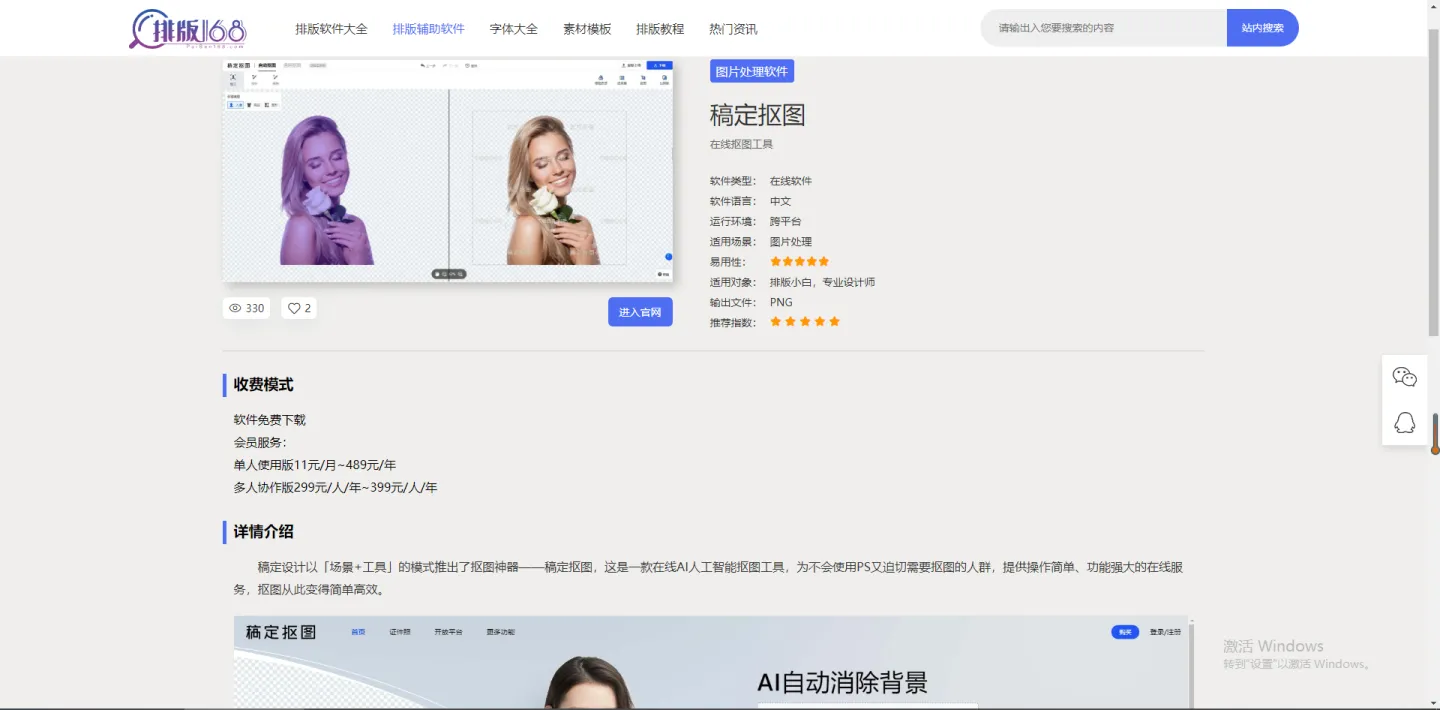The image size is (1440, 710).
Task: Select the 排版辅助软件 navigation item
Action: click(428, 29)
